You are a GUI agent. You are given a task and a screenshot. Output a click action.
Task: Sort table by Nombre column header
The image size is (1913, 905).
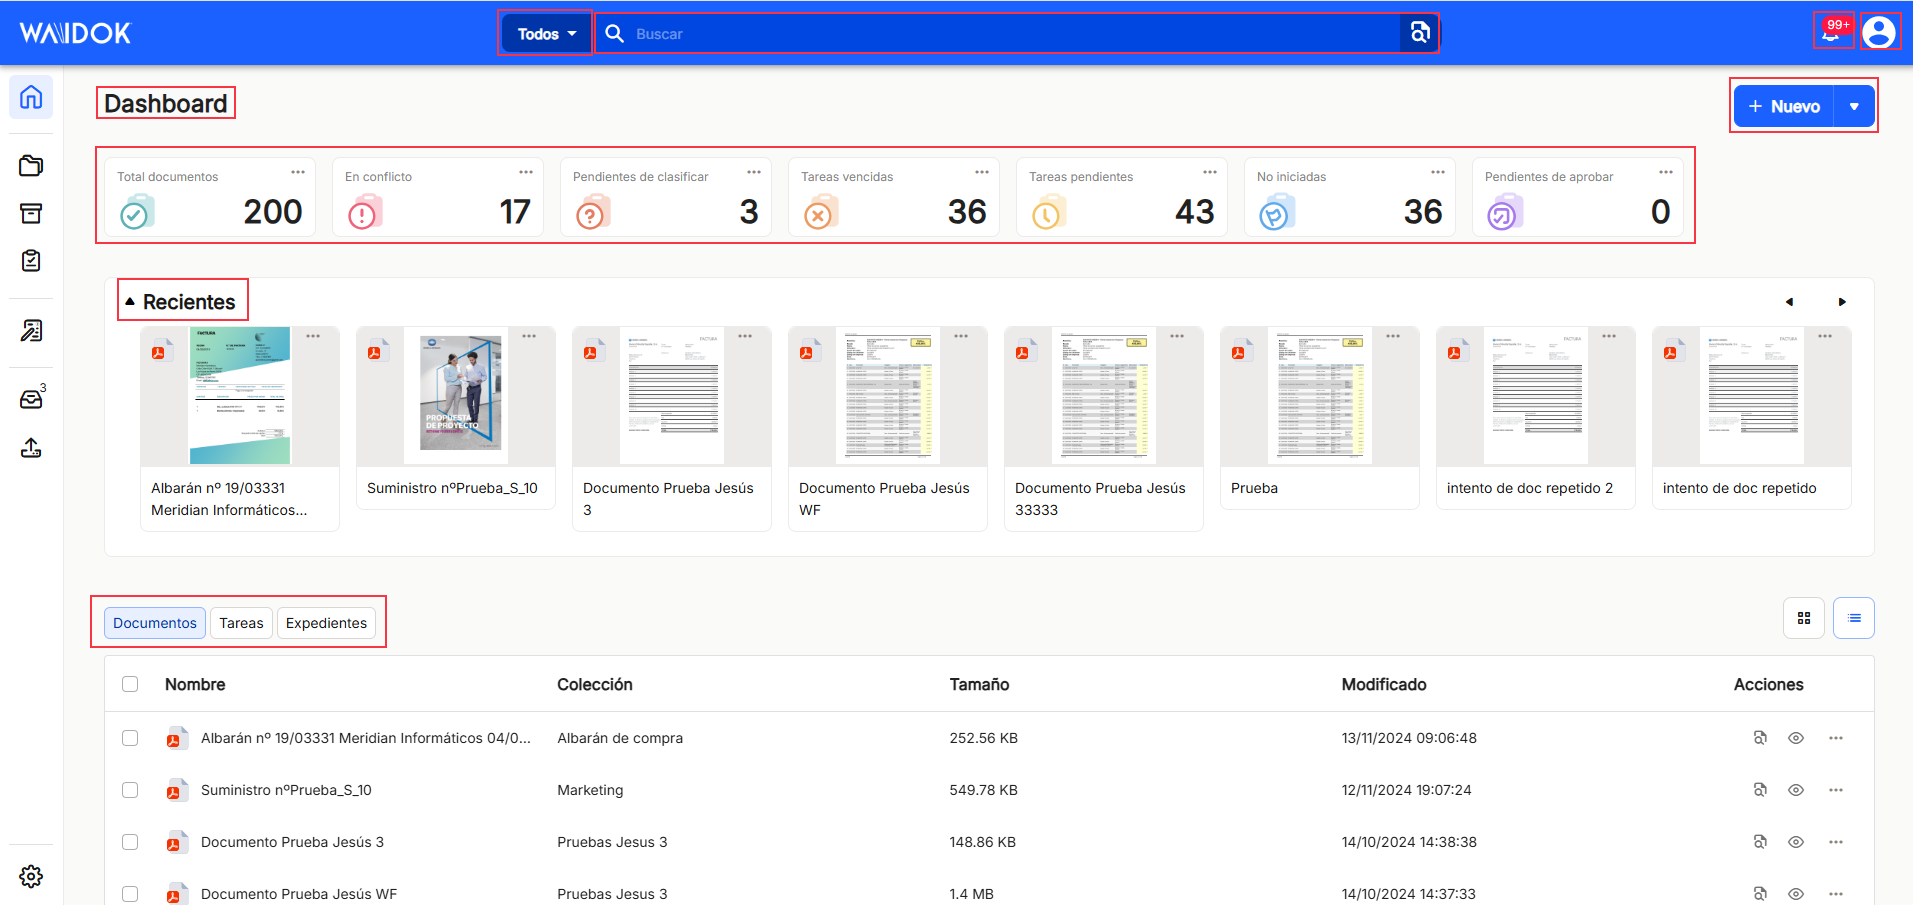pos(195,684)
